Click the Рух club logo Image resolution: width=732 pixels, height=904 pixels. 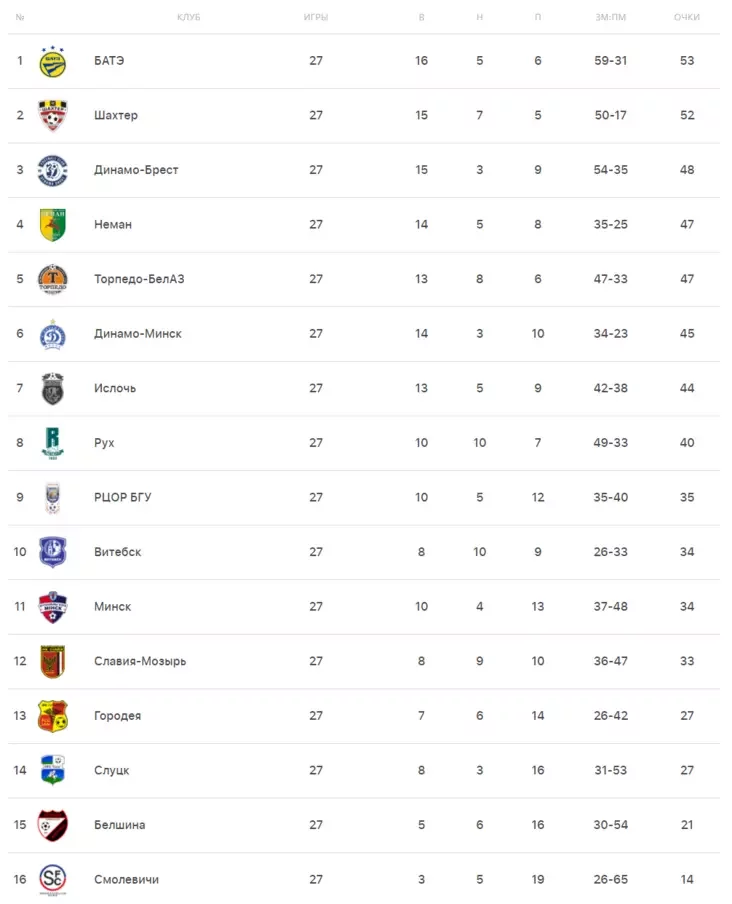52,443
